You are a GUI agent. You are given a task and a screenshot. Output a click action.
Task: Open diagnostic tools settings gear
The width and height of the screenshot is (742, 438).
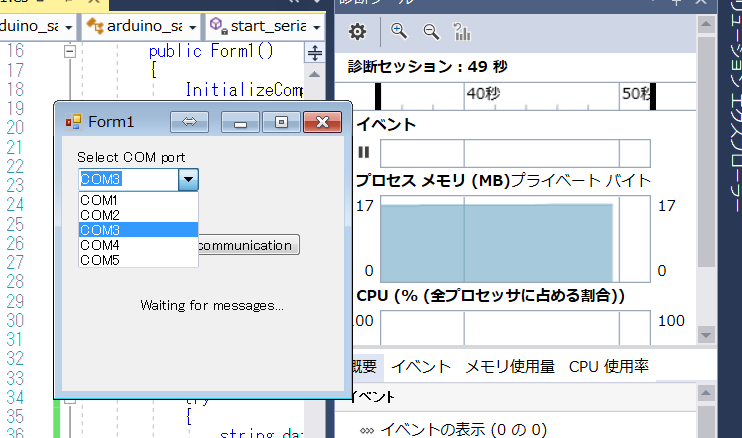click(357, 32)
